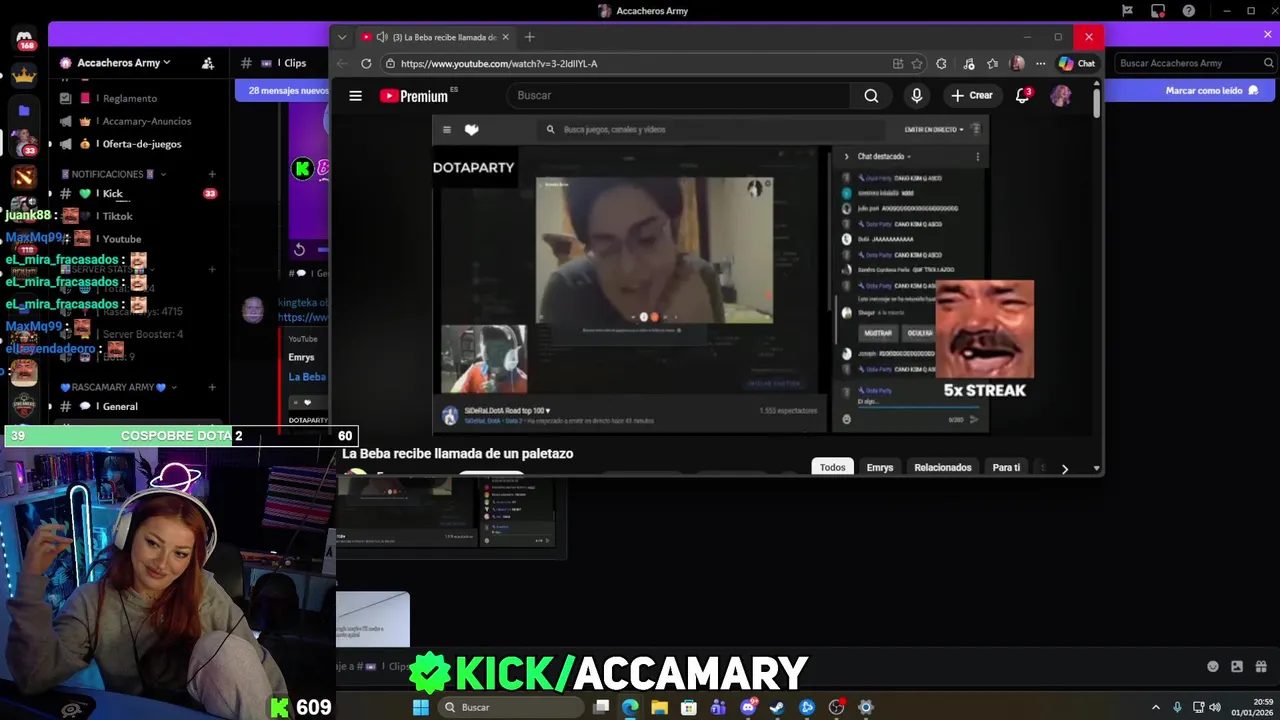Open emoji picker in Discord message bar
Viewport: 1280px width, 720px height.
pyautogui.click(x=1213, y=667)
